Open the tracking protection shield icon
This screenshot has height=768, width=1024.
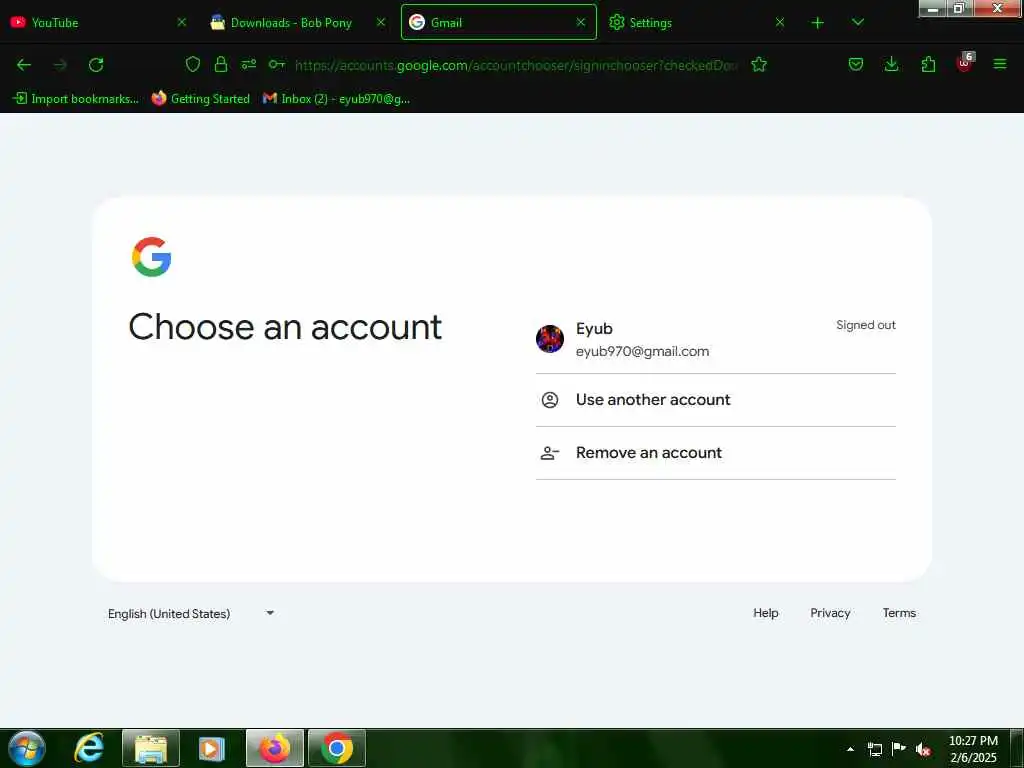click(193, 64)
